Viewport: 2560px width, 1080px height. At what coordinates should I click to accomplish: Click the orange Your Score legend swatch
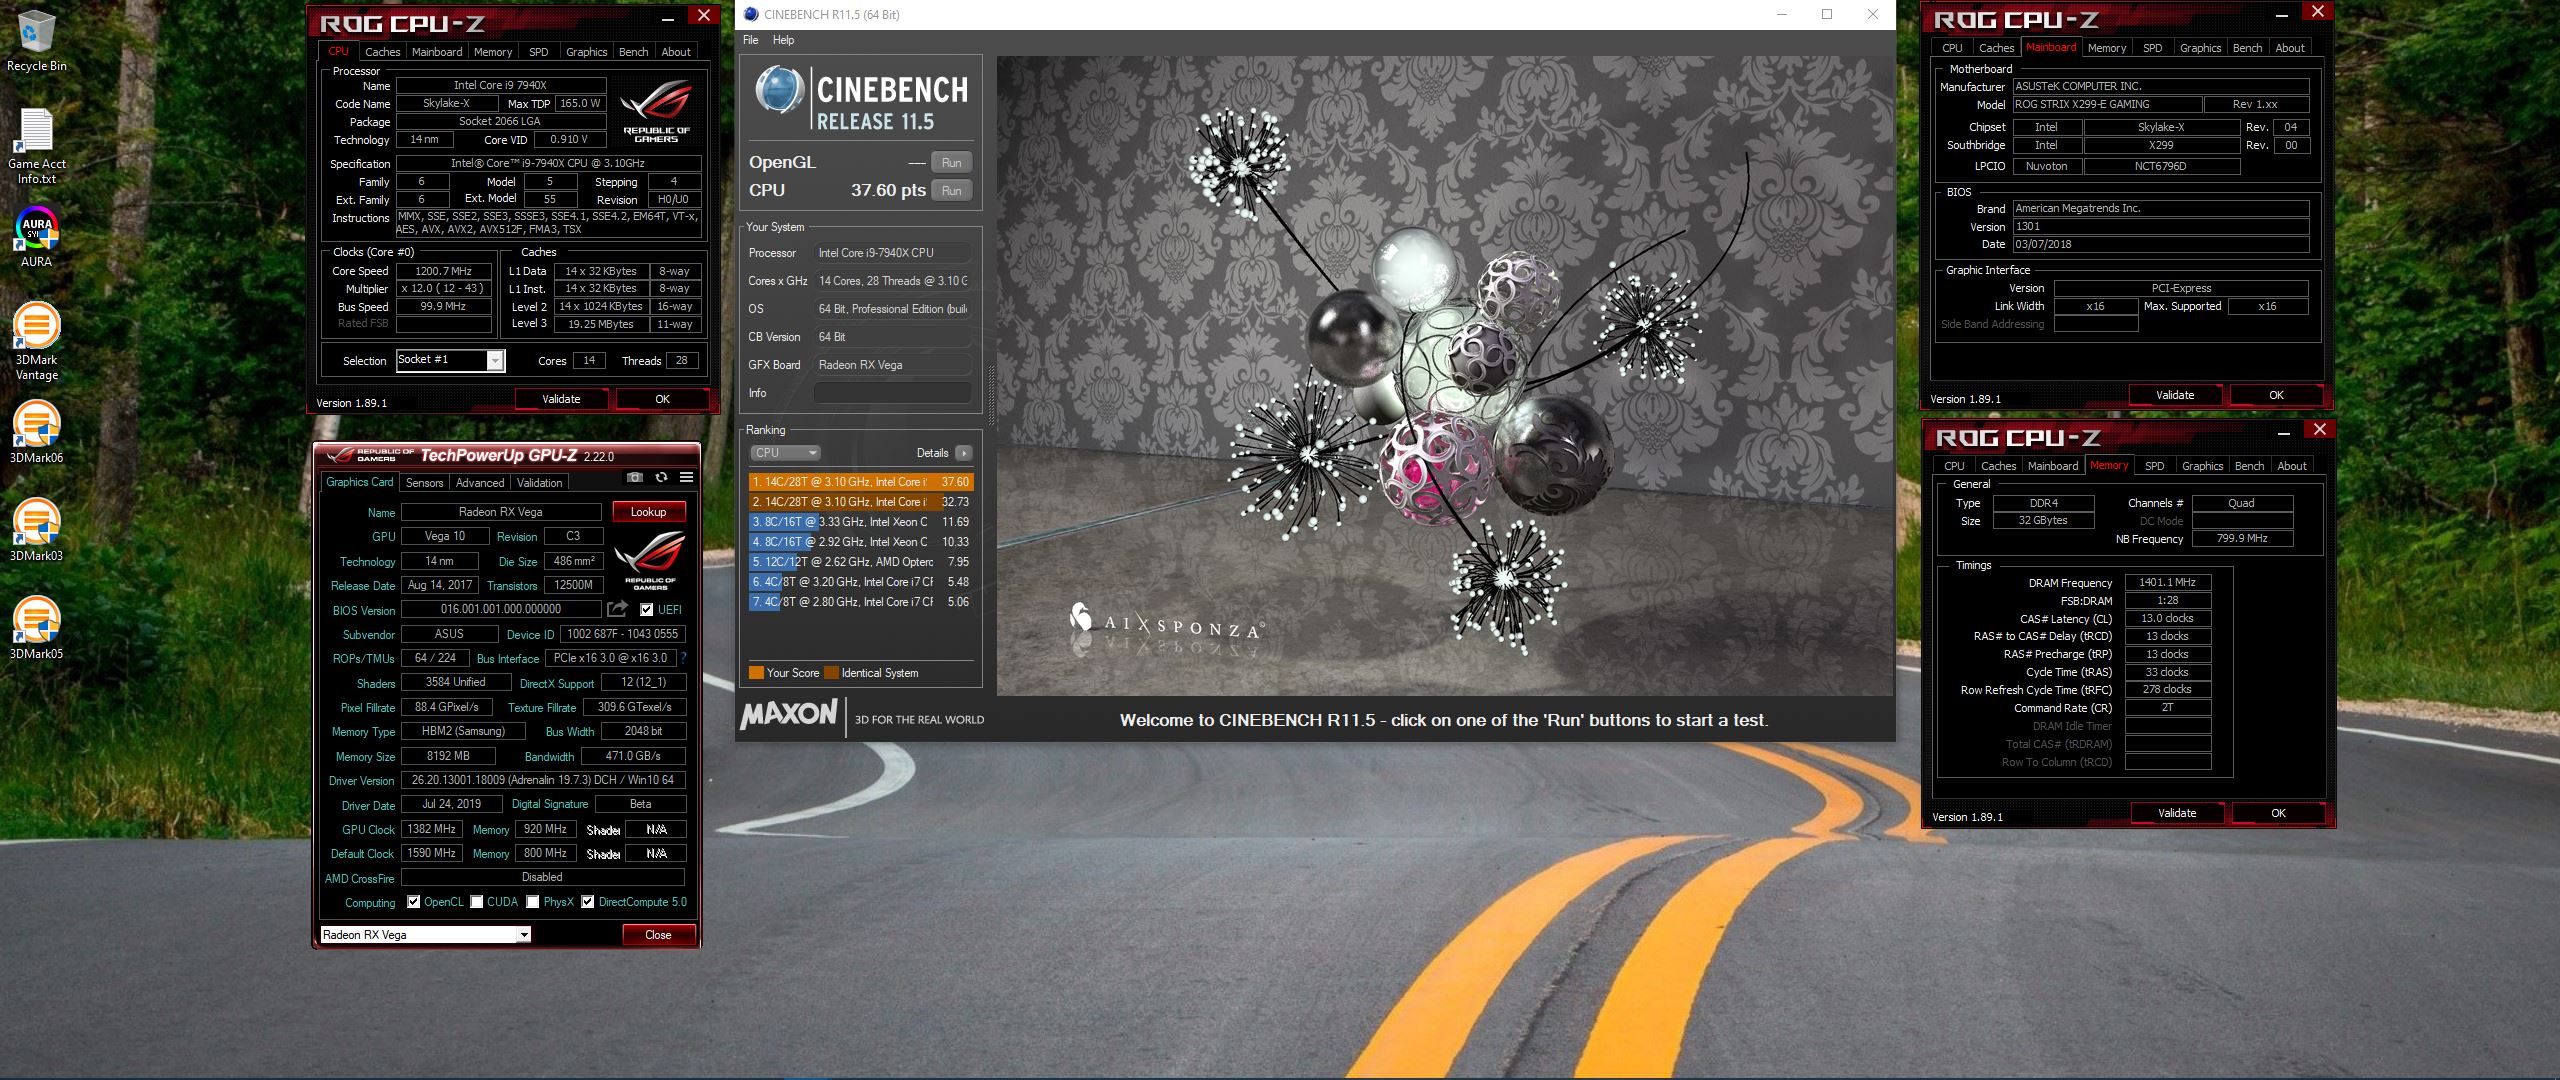coord(756,673)
